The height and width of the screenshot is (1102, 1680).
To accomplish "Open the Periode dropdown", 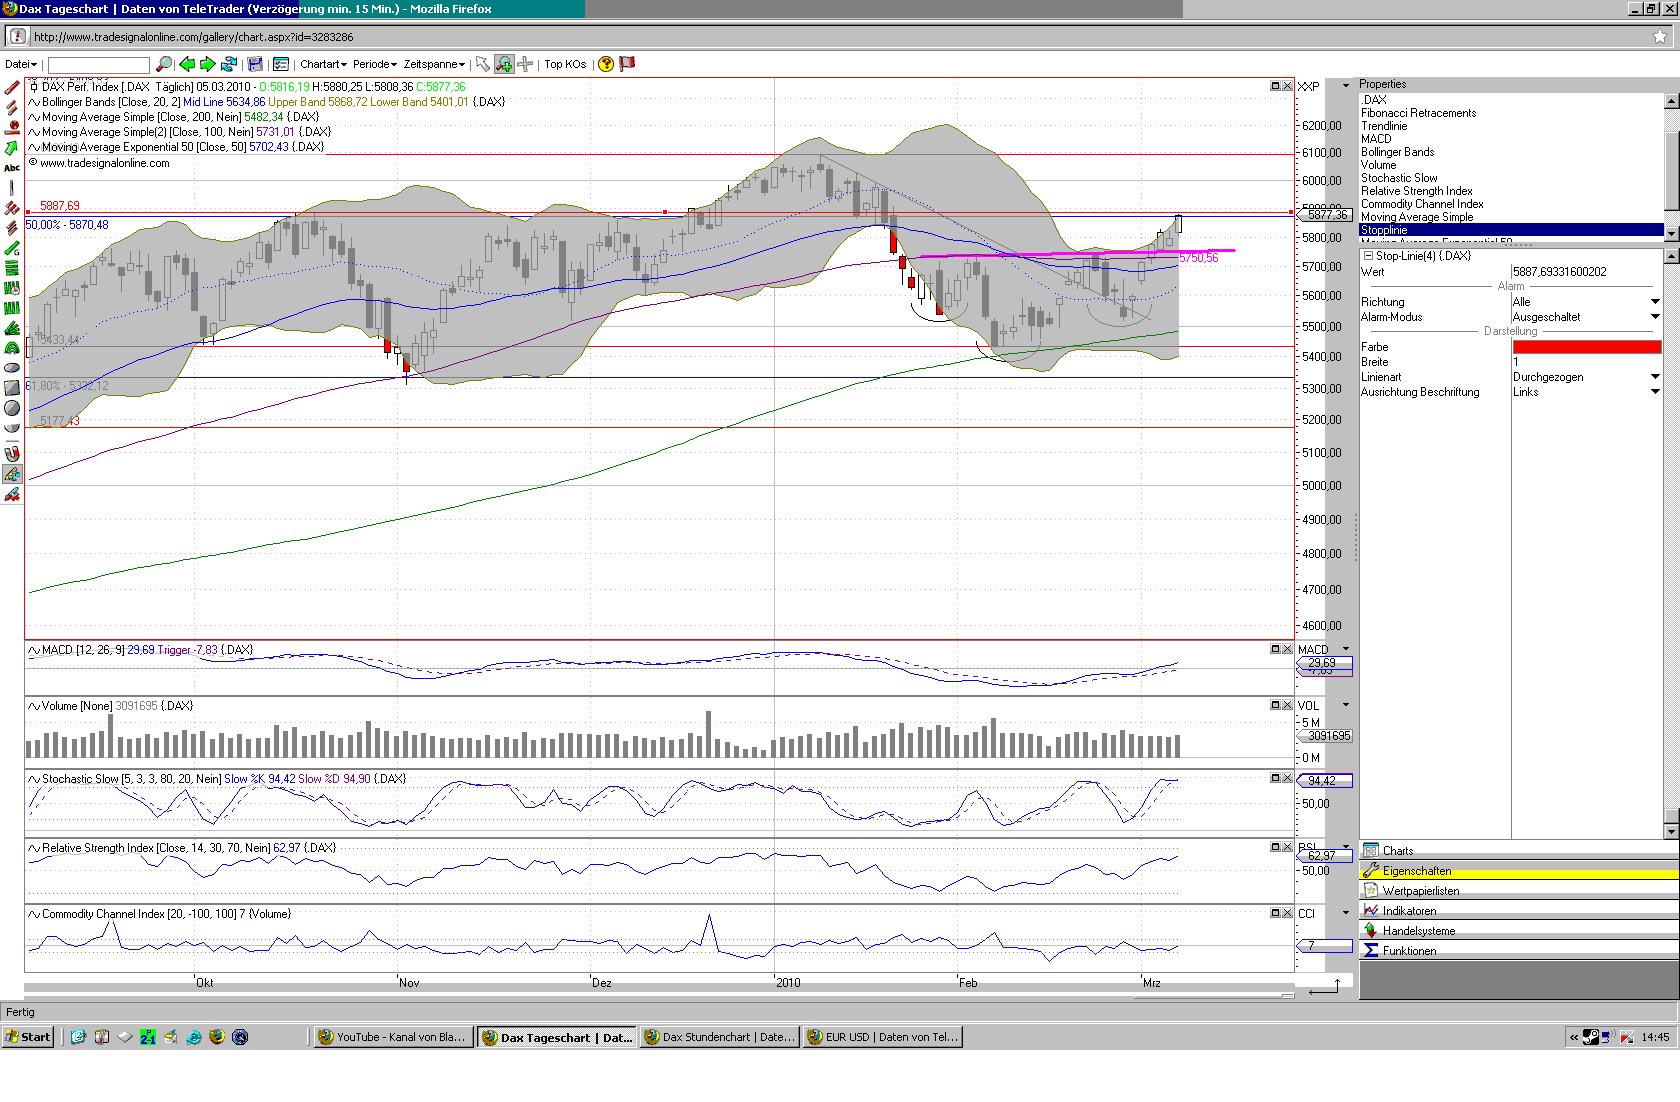I will 374,64.
